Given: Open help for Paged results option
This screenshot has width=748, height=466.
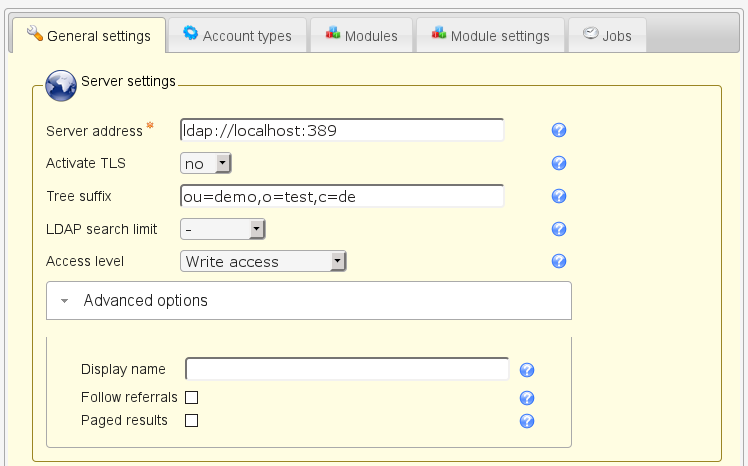Looking at the screenshot, I should click(x=527, y=421).
